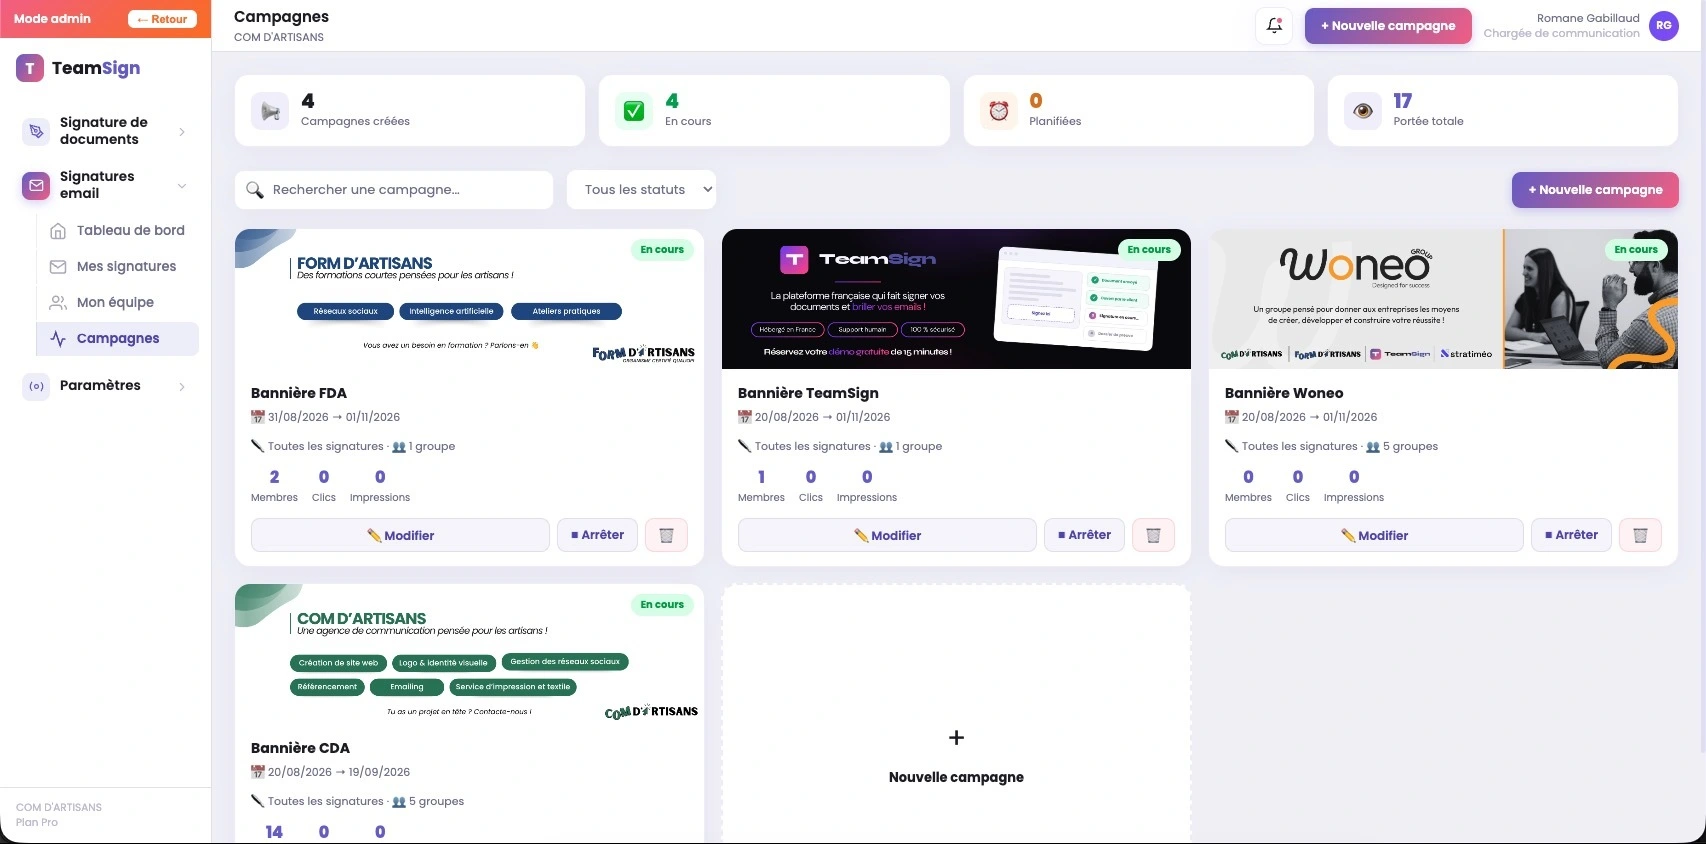Delete the Bannière FDA campaign with trash icon
The image size is (1706, 844).
[x=666, y=535]
